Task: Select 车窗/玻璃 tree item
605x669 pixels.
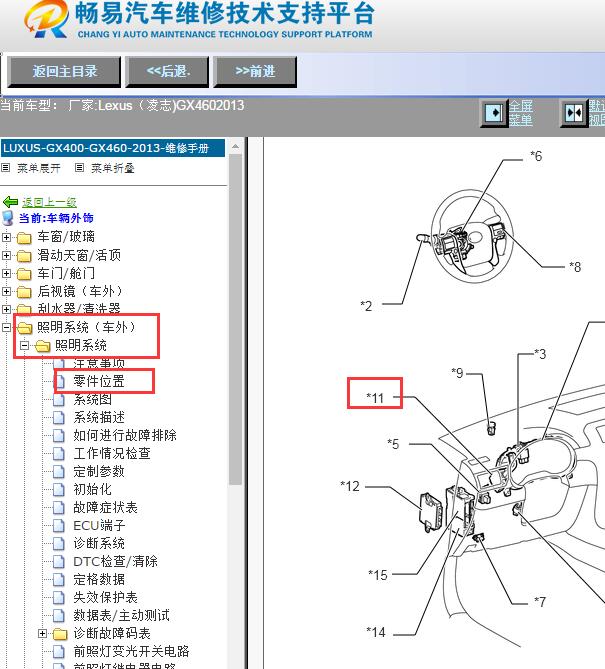Action: click(x=66, y=236)
